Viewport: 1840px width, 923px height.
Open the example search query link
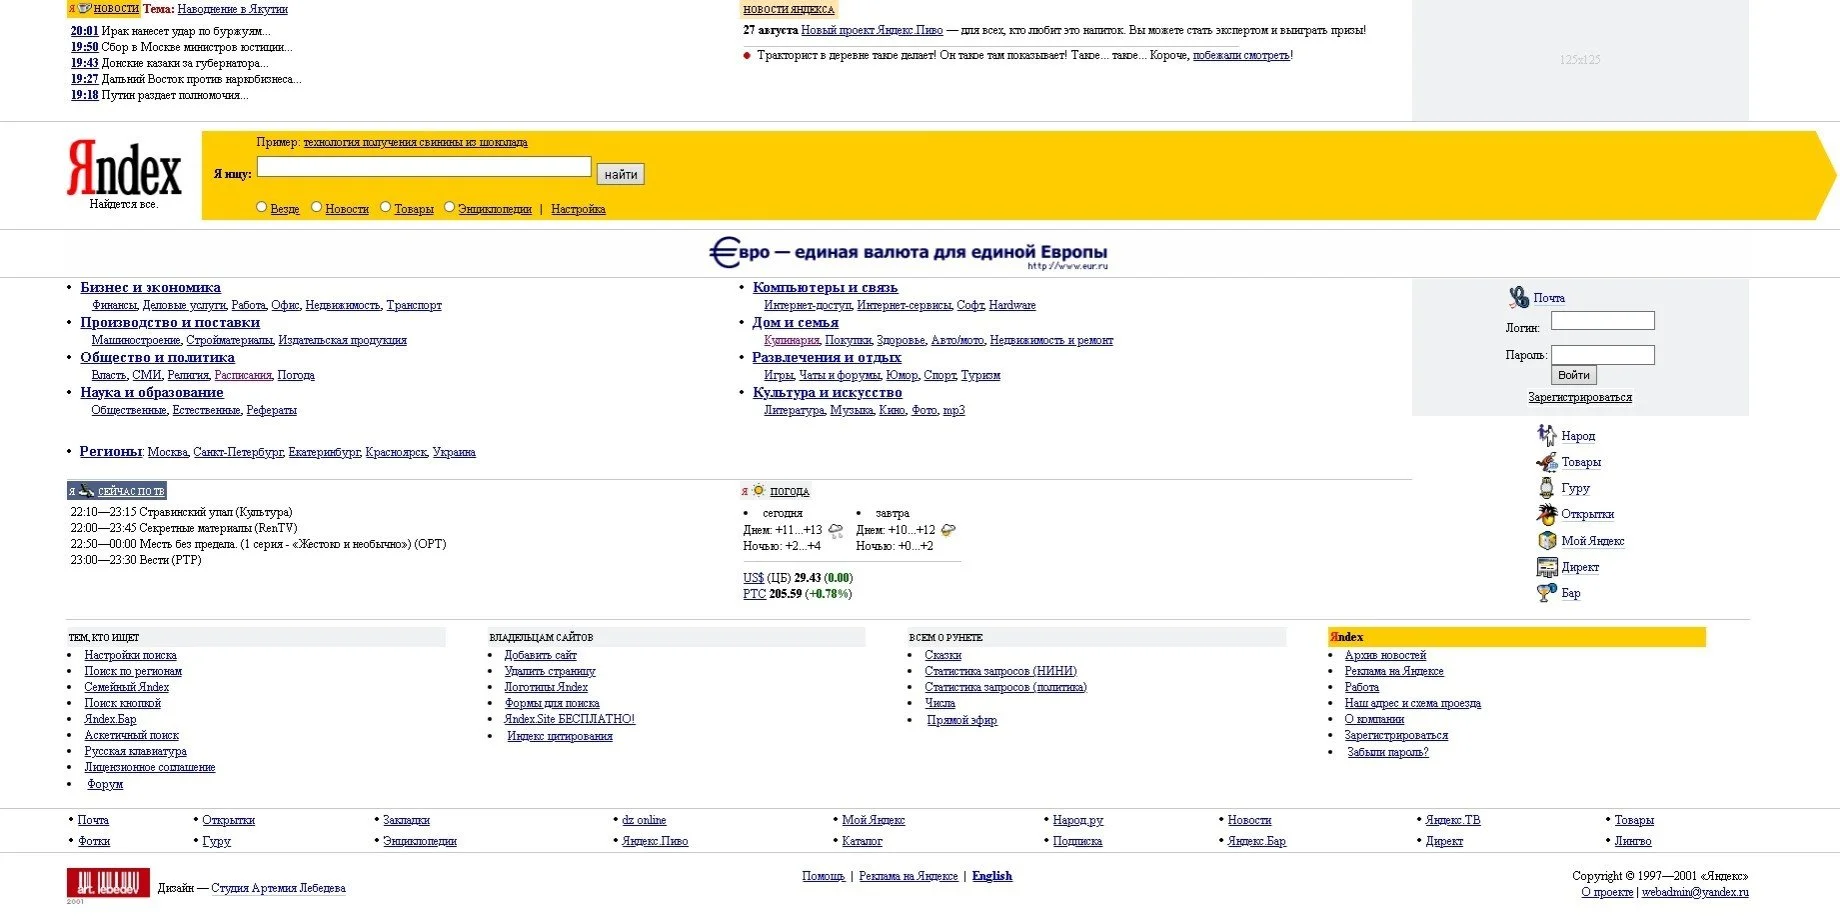click(x=415, y=142)
